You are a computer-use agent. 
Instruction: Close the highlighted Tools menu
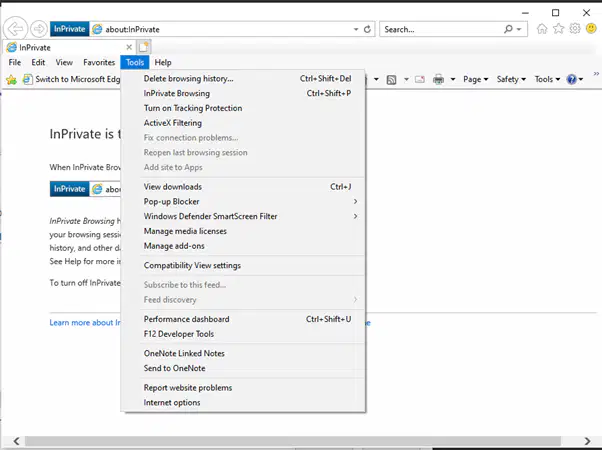135,62
